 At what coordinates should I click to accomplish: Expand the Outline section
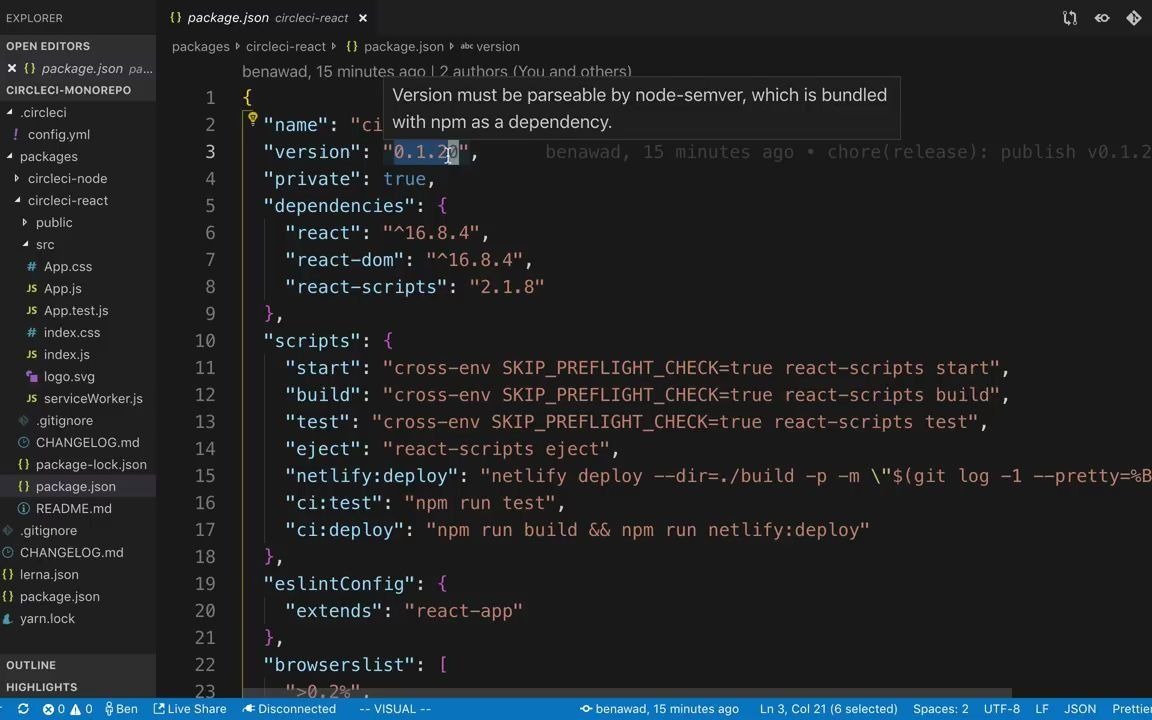(78, 665)
